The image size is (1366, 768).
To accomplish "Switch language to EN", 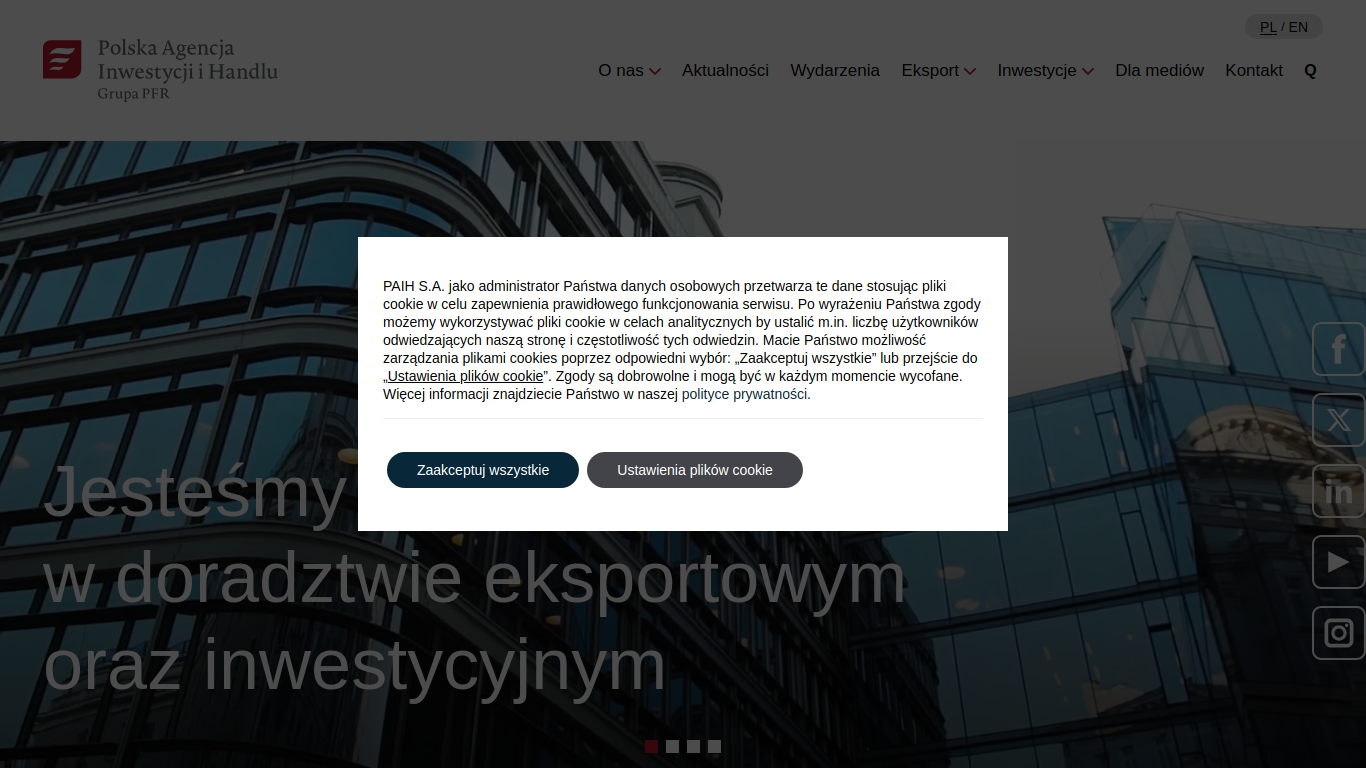I will tap(1298, 27).
